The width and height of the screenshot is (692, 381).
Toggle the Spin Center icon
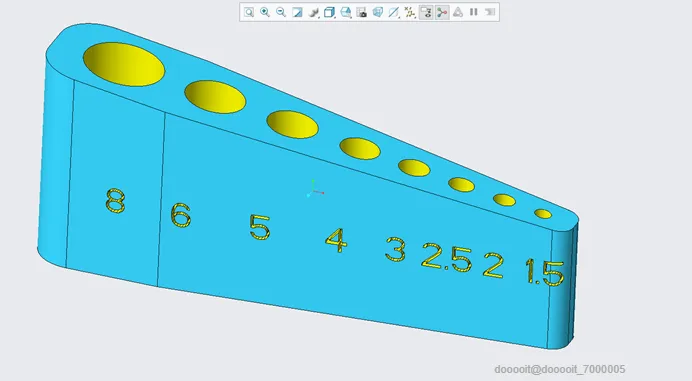[442, 12]
